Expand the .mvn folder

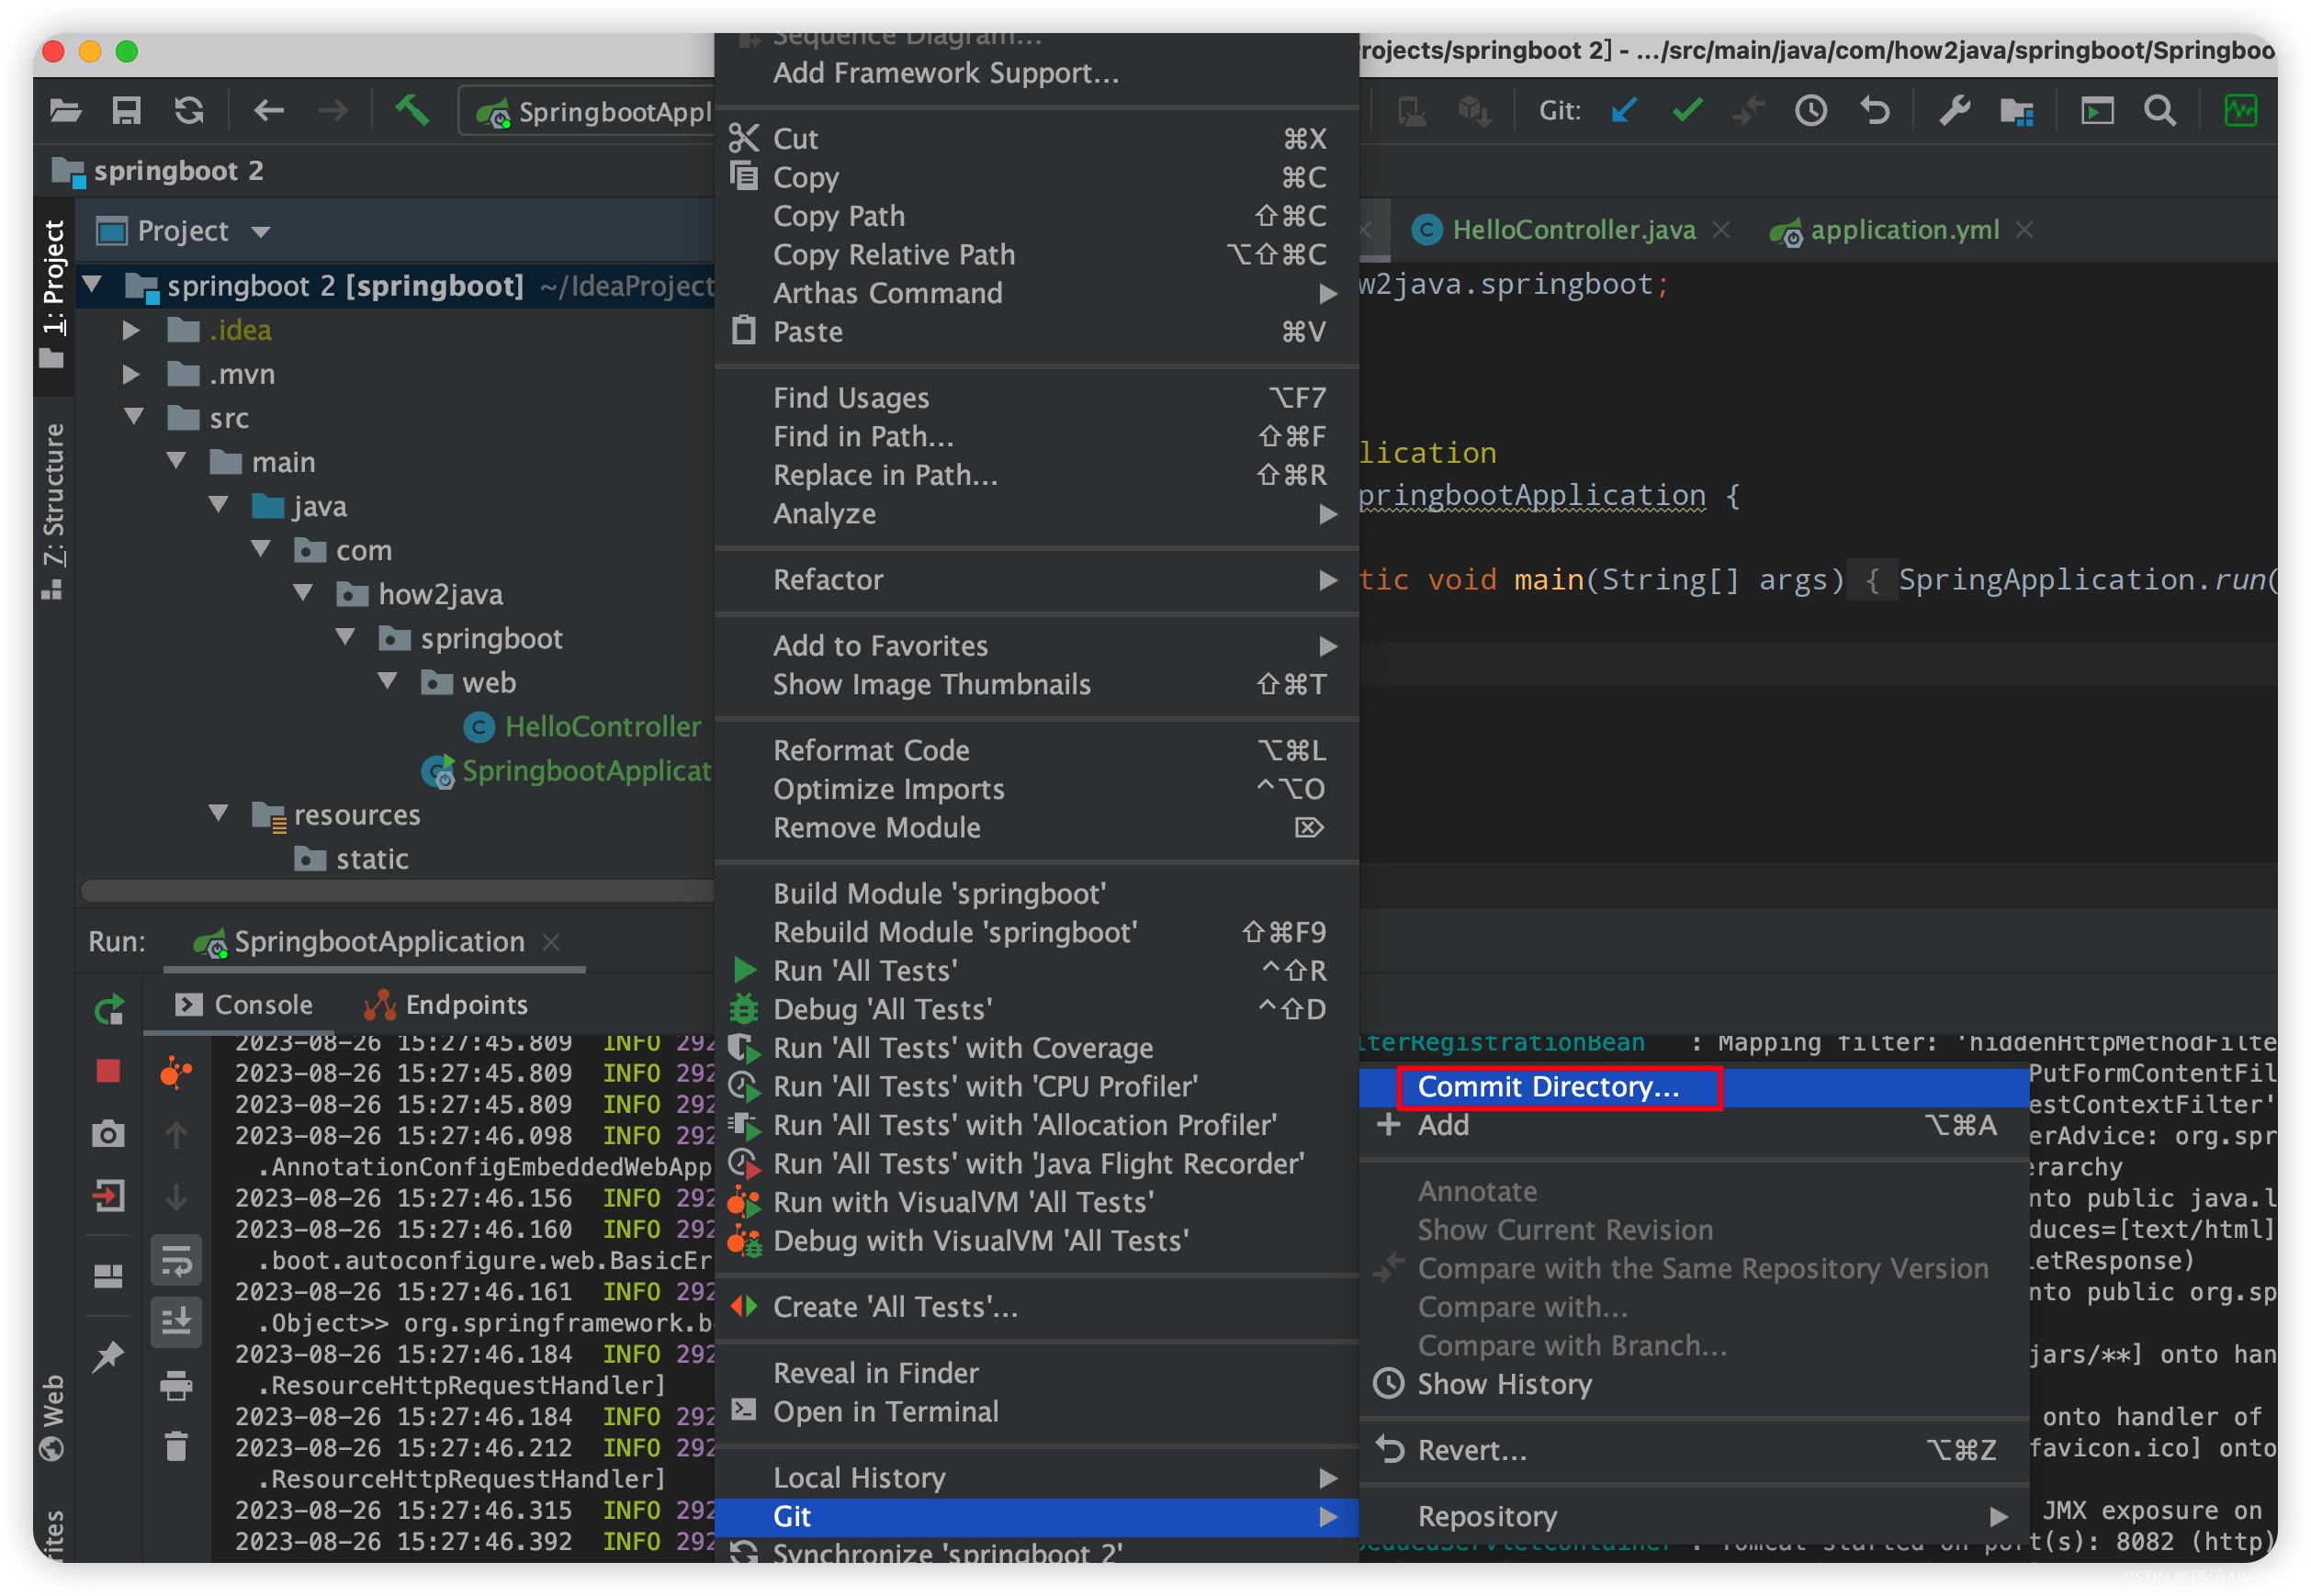click(131, 374)
